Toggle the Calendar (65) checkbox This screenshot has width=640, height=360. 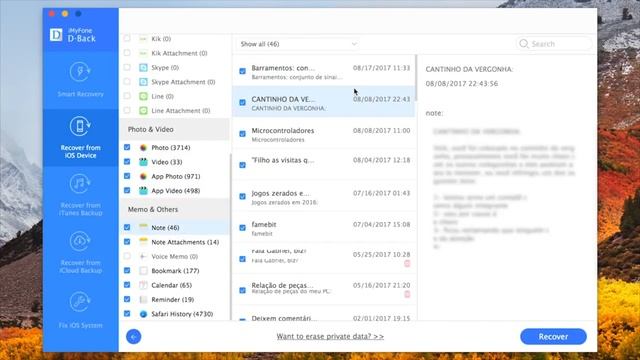pyautogui.click(x=127, y=284)
